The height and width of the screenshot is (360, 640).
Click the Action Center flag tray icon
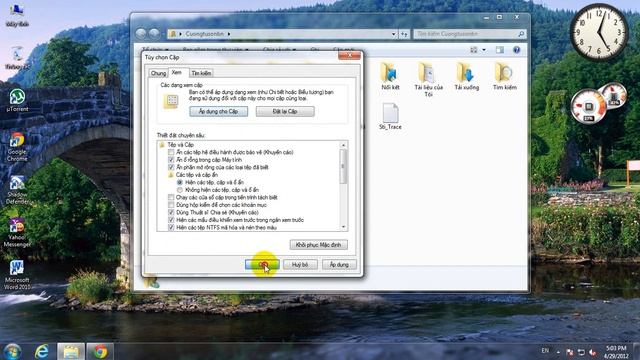(x=570, y=352)
